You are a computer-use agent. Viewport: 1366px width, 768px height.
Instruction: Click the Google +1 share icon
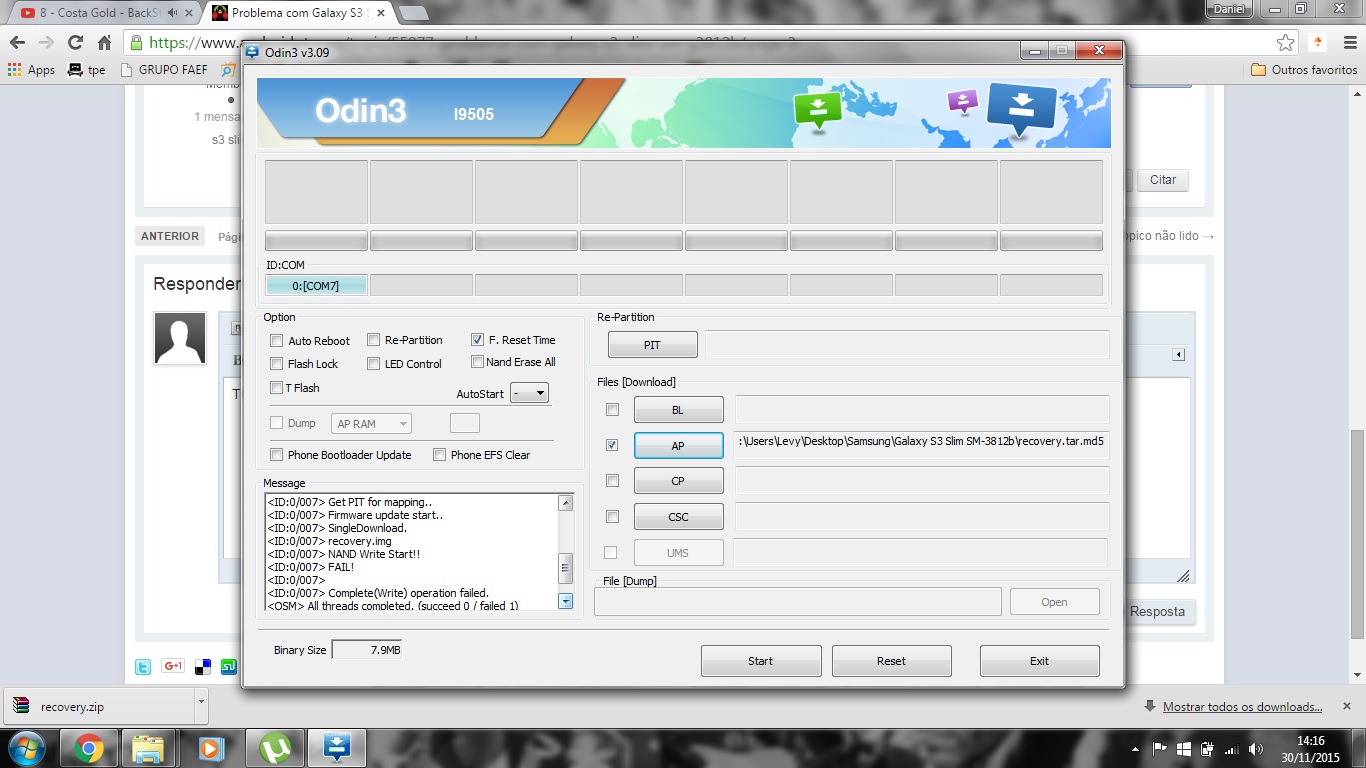pyautogui.click(x=173, y=666)
